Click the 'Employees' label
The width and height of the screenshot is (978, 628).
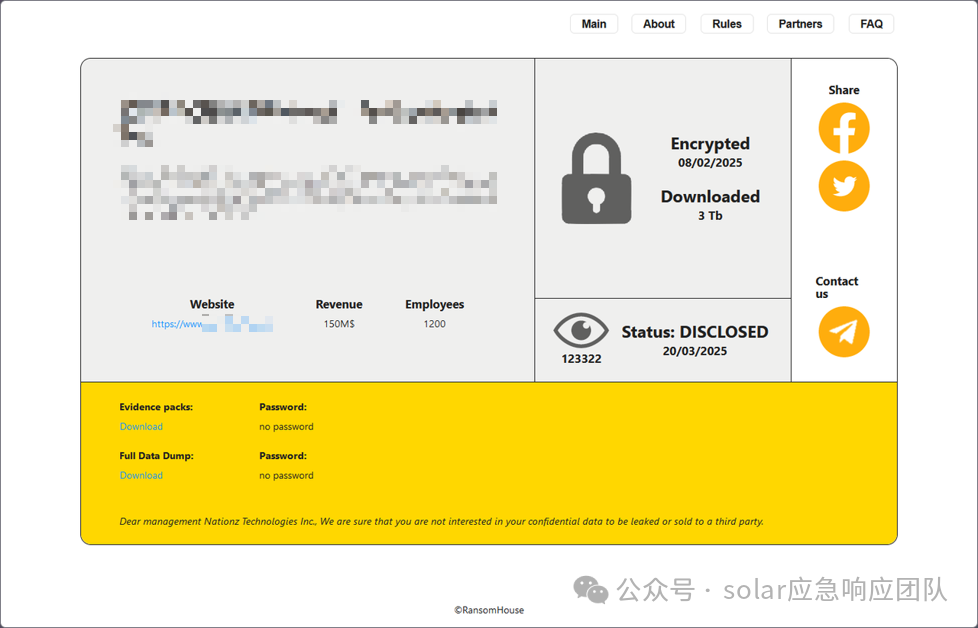[x=435, y=304]
